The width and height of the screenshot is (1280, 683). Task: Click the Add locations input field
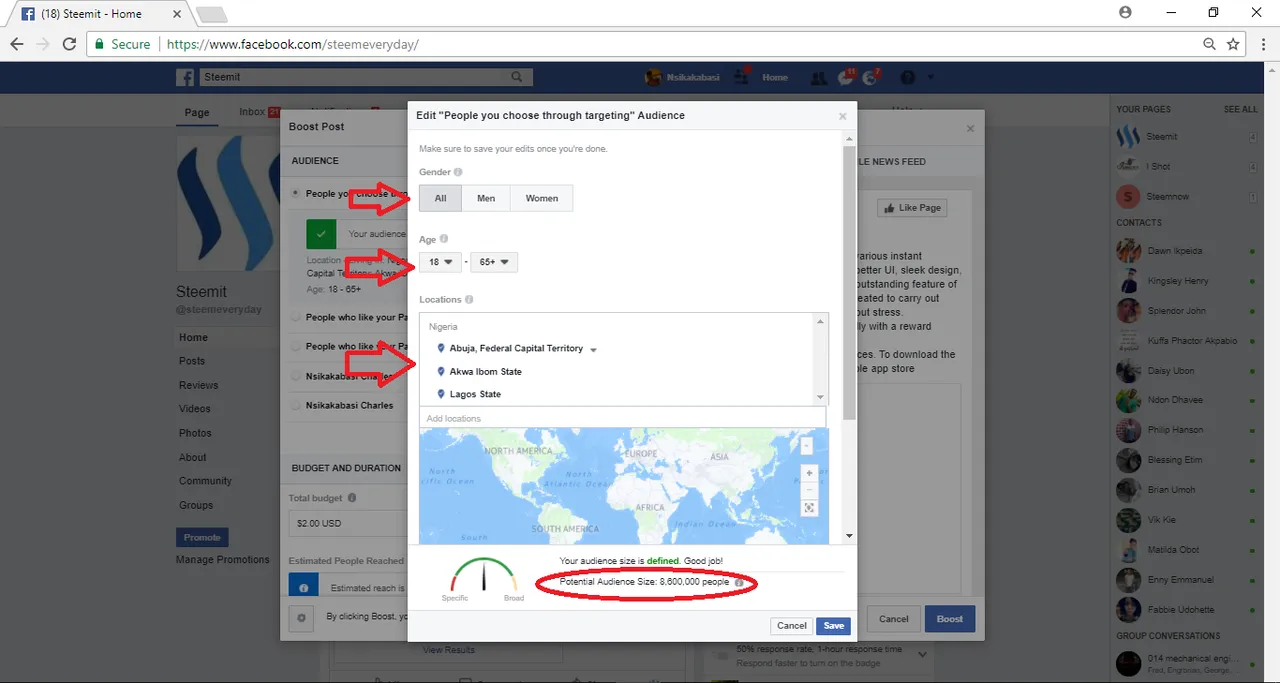click(x=623, y=418)
